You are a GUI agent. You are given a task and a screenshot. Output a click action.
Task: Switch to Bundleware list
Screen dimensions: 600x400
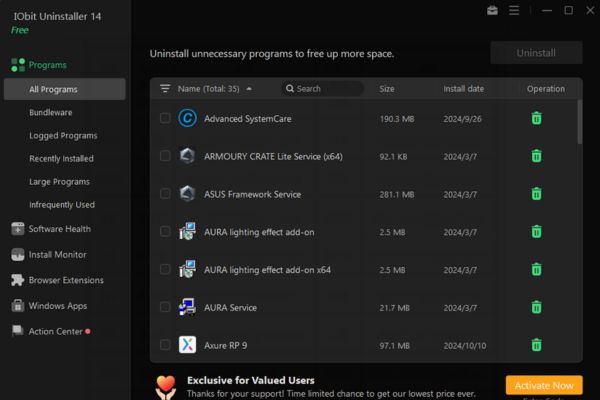51,113
